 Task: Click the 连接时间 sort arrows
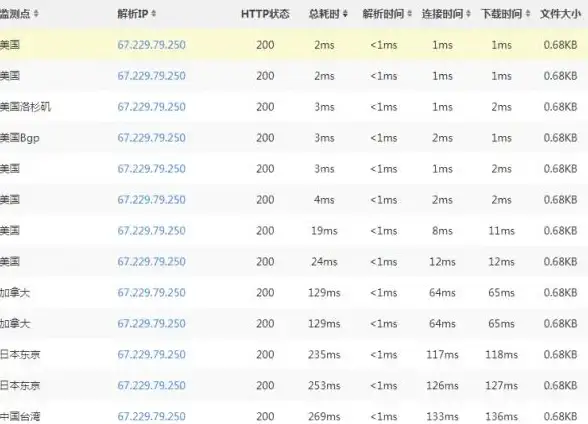pos(468,14)
